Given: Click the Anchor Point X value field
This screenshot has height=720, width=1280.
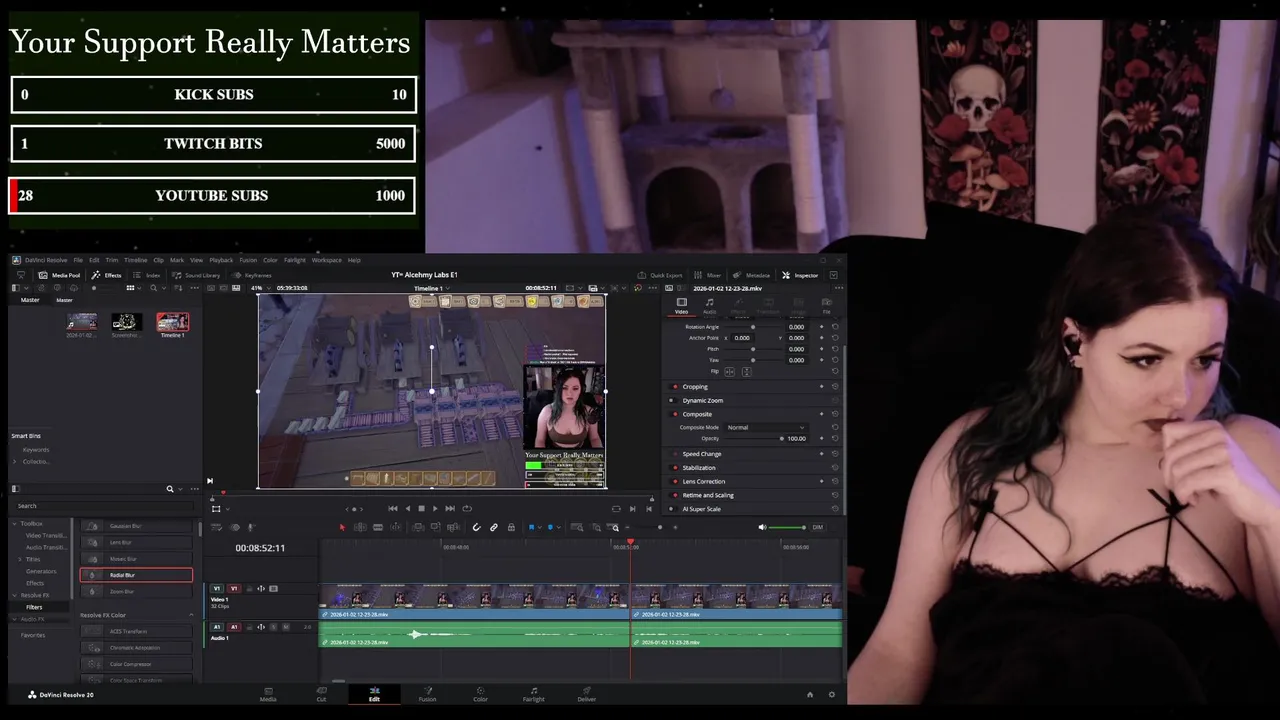Looking at the screenshot, I should [x=742, y=338].
